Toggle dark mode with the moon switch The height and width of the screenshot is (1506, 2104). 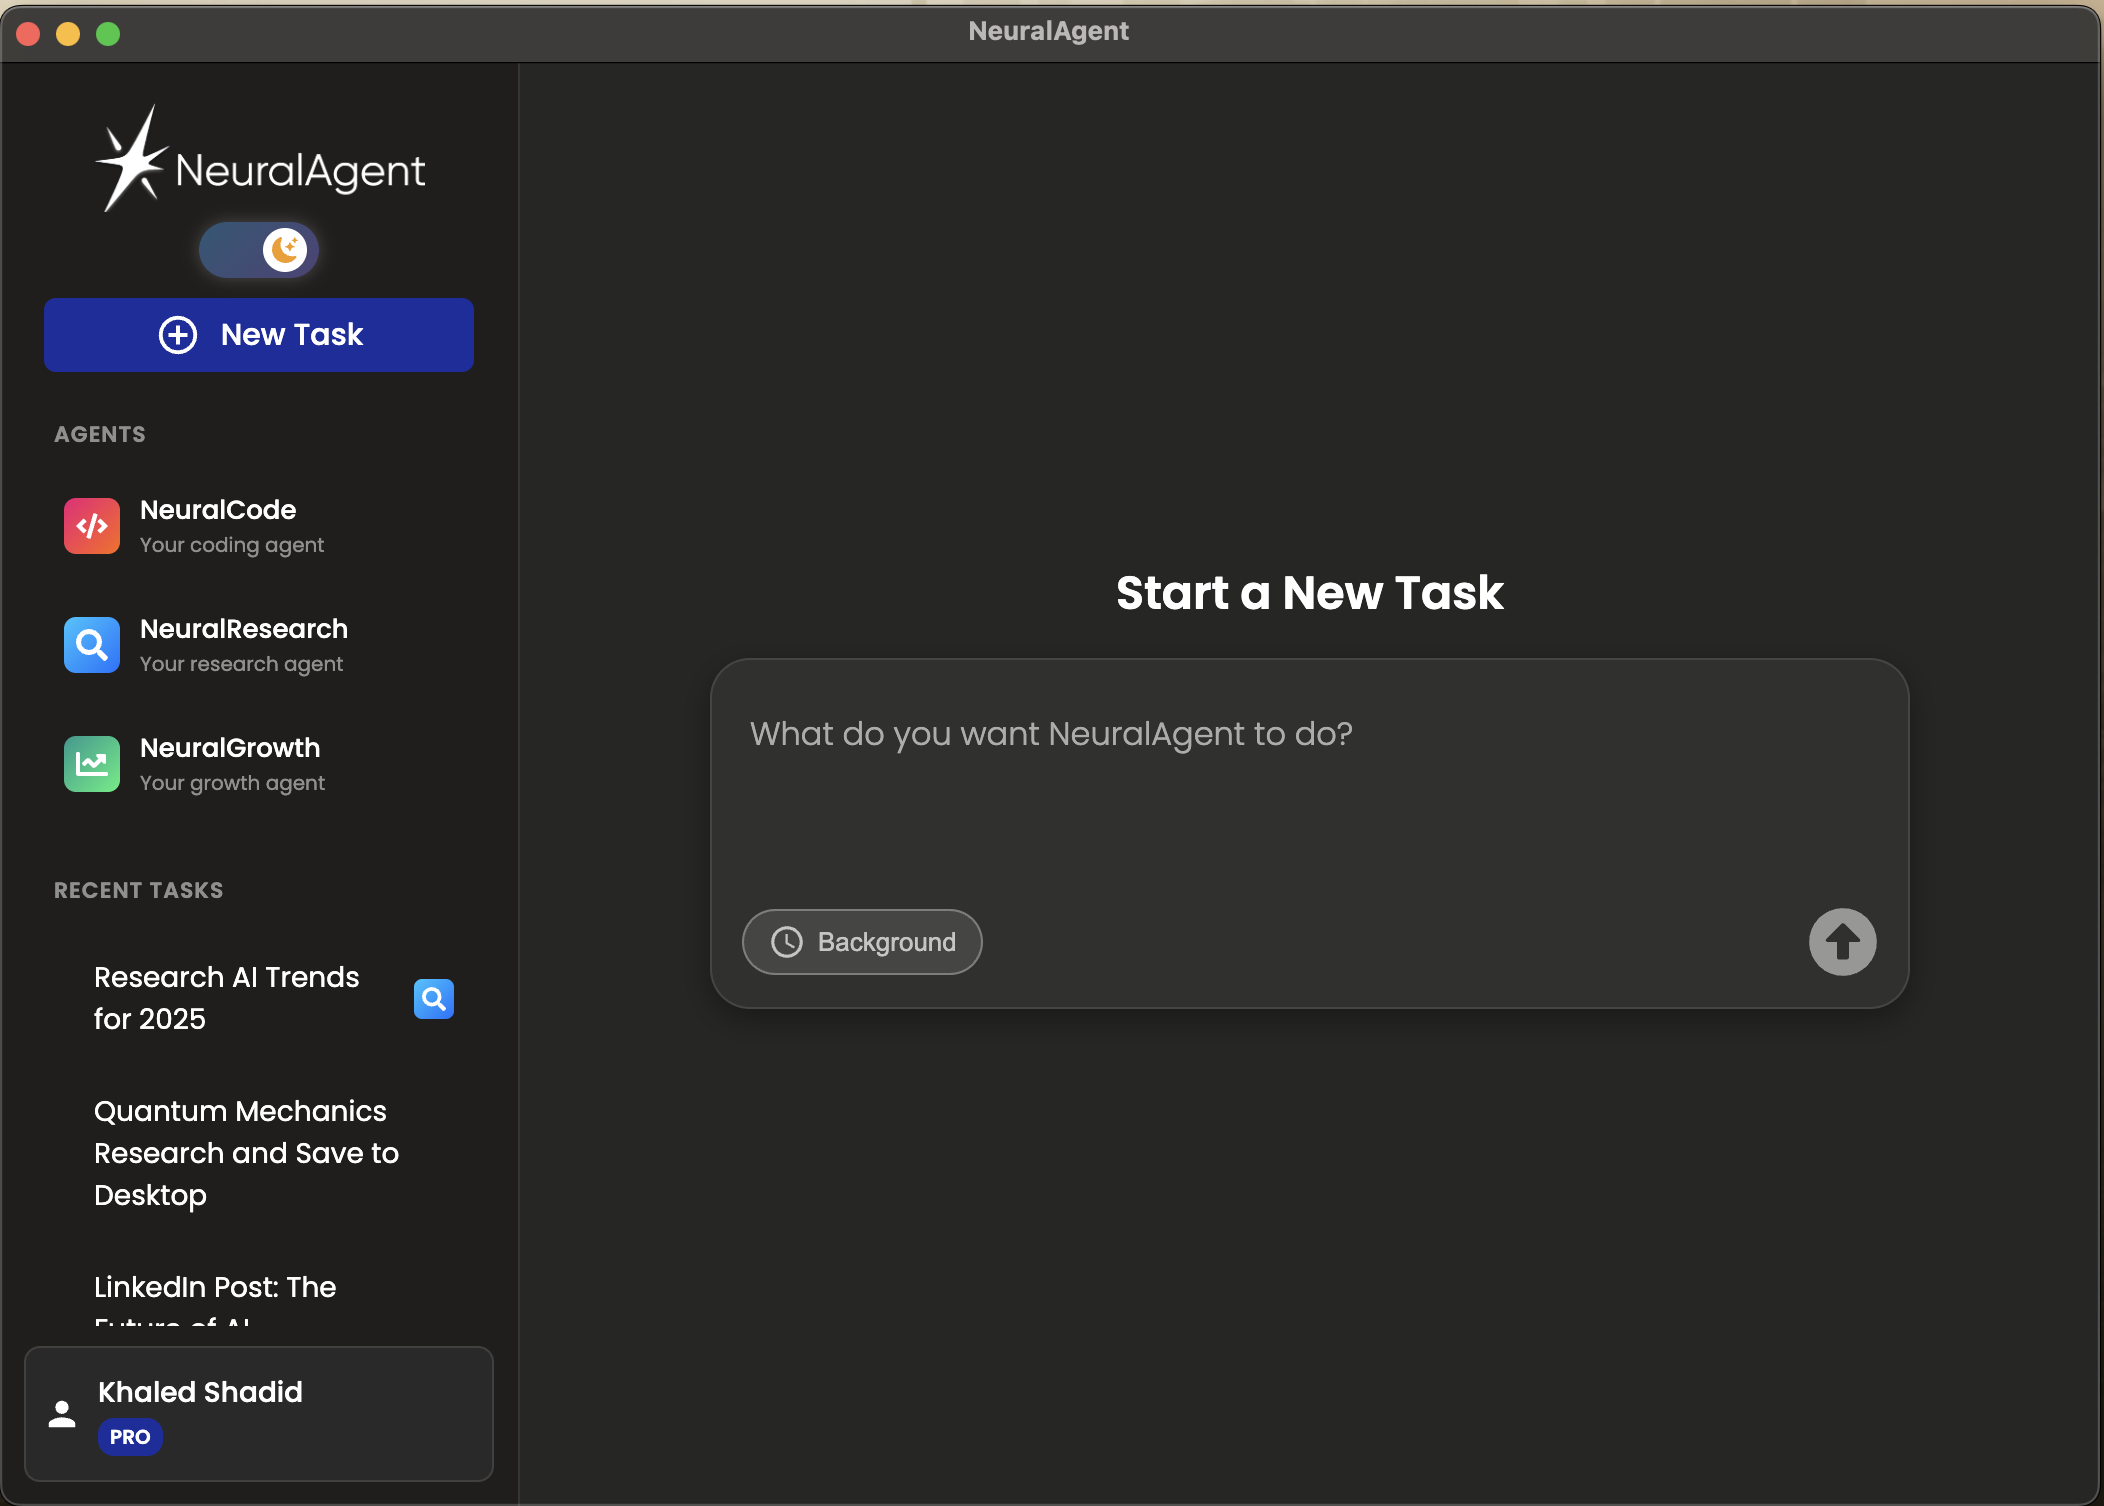coord(258,249)
